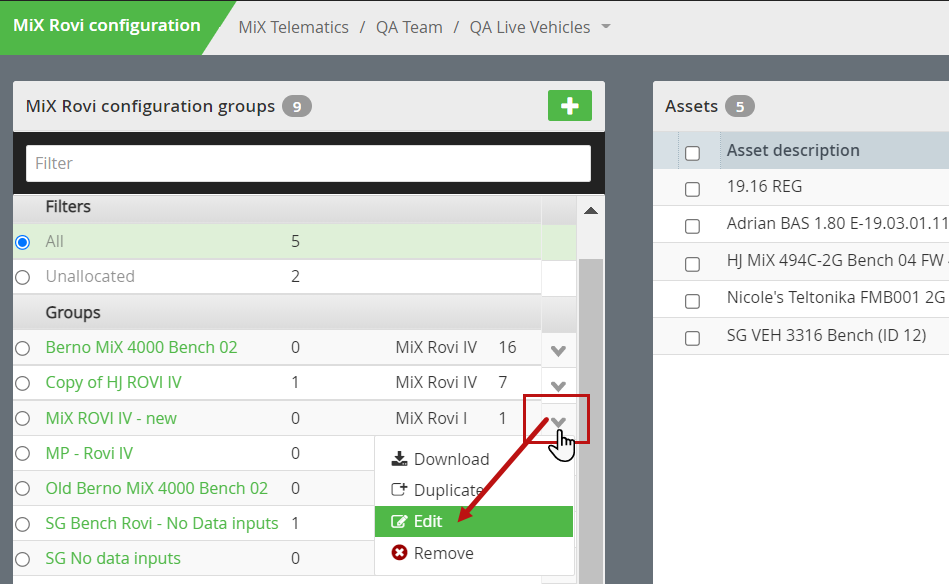Click the red Remove icon in menu
The image size is (949, 584).
click(x=399, y=553)
